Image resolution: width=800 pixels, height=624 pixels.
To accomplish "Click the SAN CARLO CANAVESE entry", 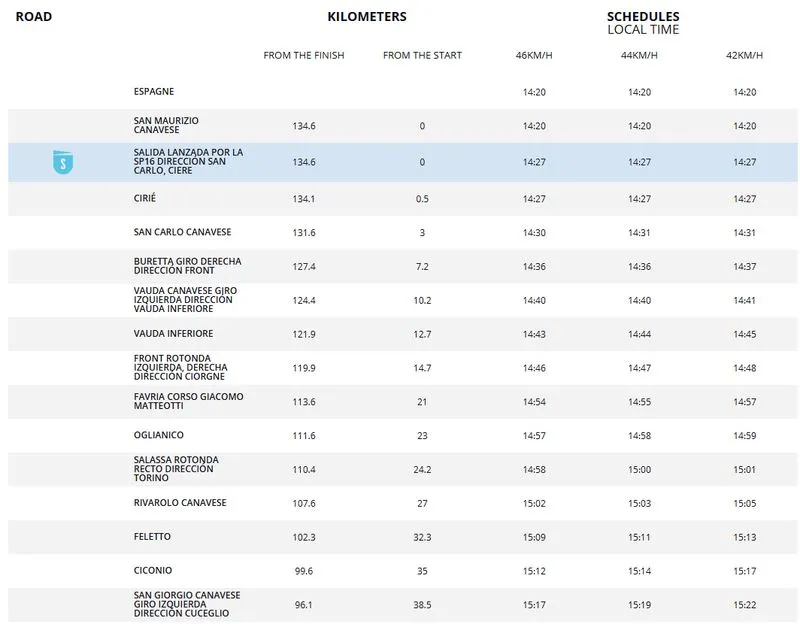I will pyautogui.click(x=182, y=233).
